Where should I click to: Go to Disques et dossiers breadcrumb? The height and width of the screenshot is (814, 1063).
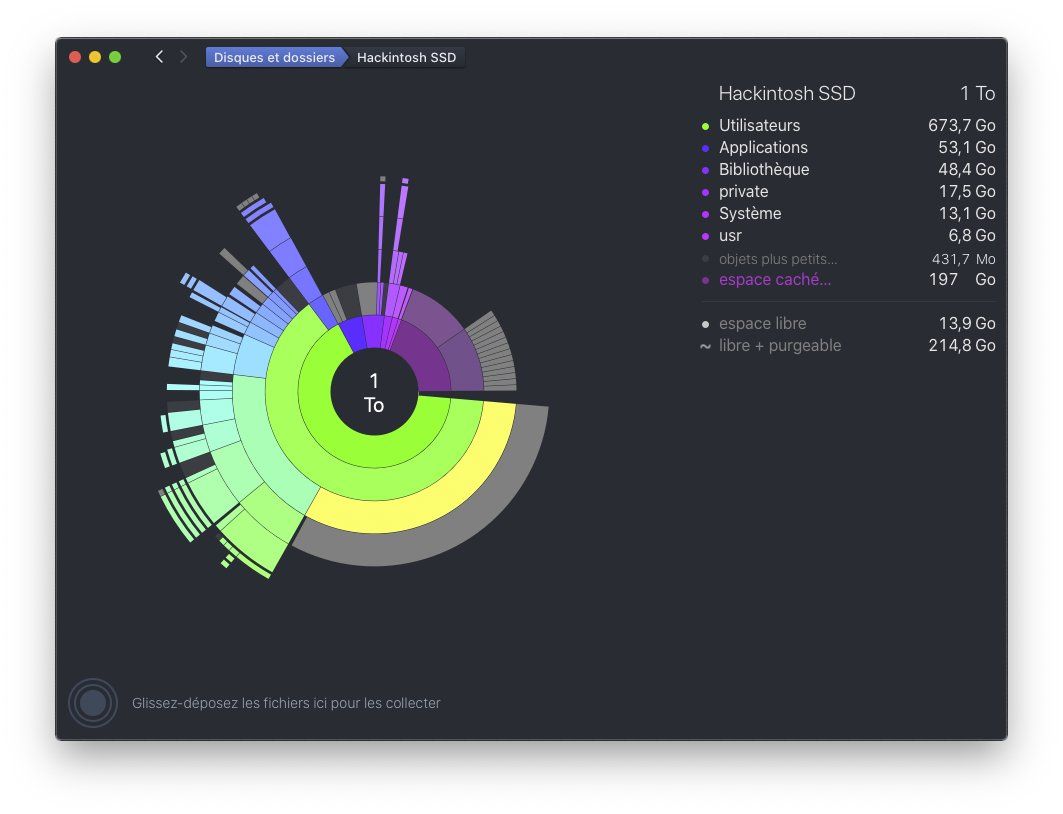coord(274,57)
